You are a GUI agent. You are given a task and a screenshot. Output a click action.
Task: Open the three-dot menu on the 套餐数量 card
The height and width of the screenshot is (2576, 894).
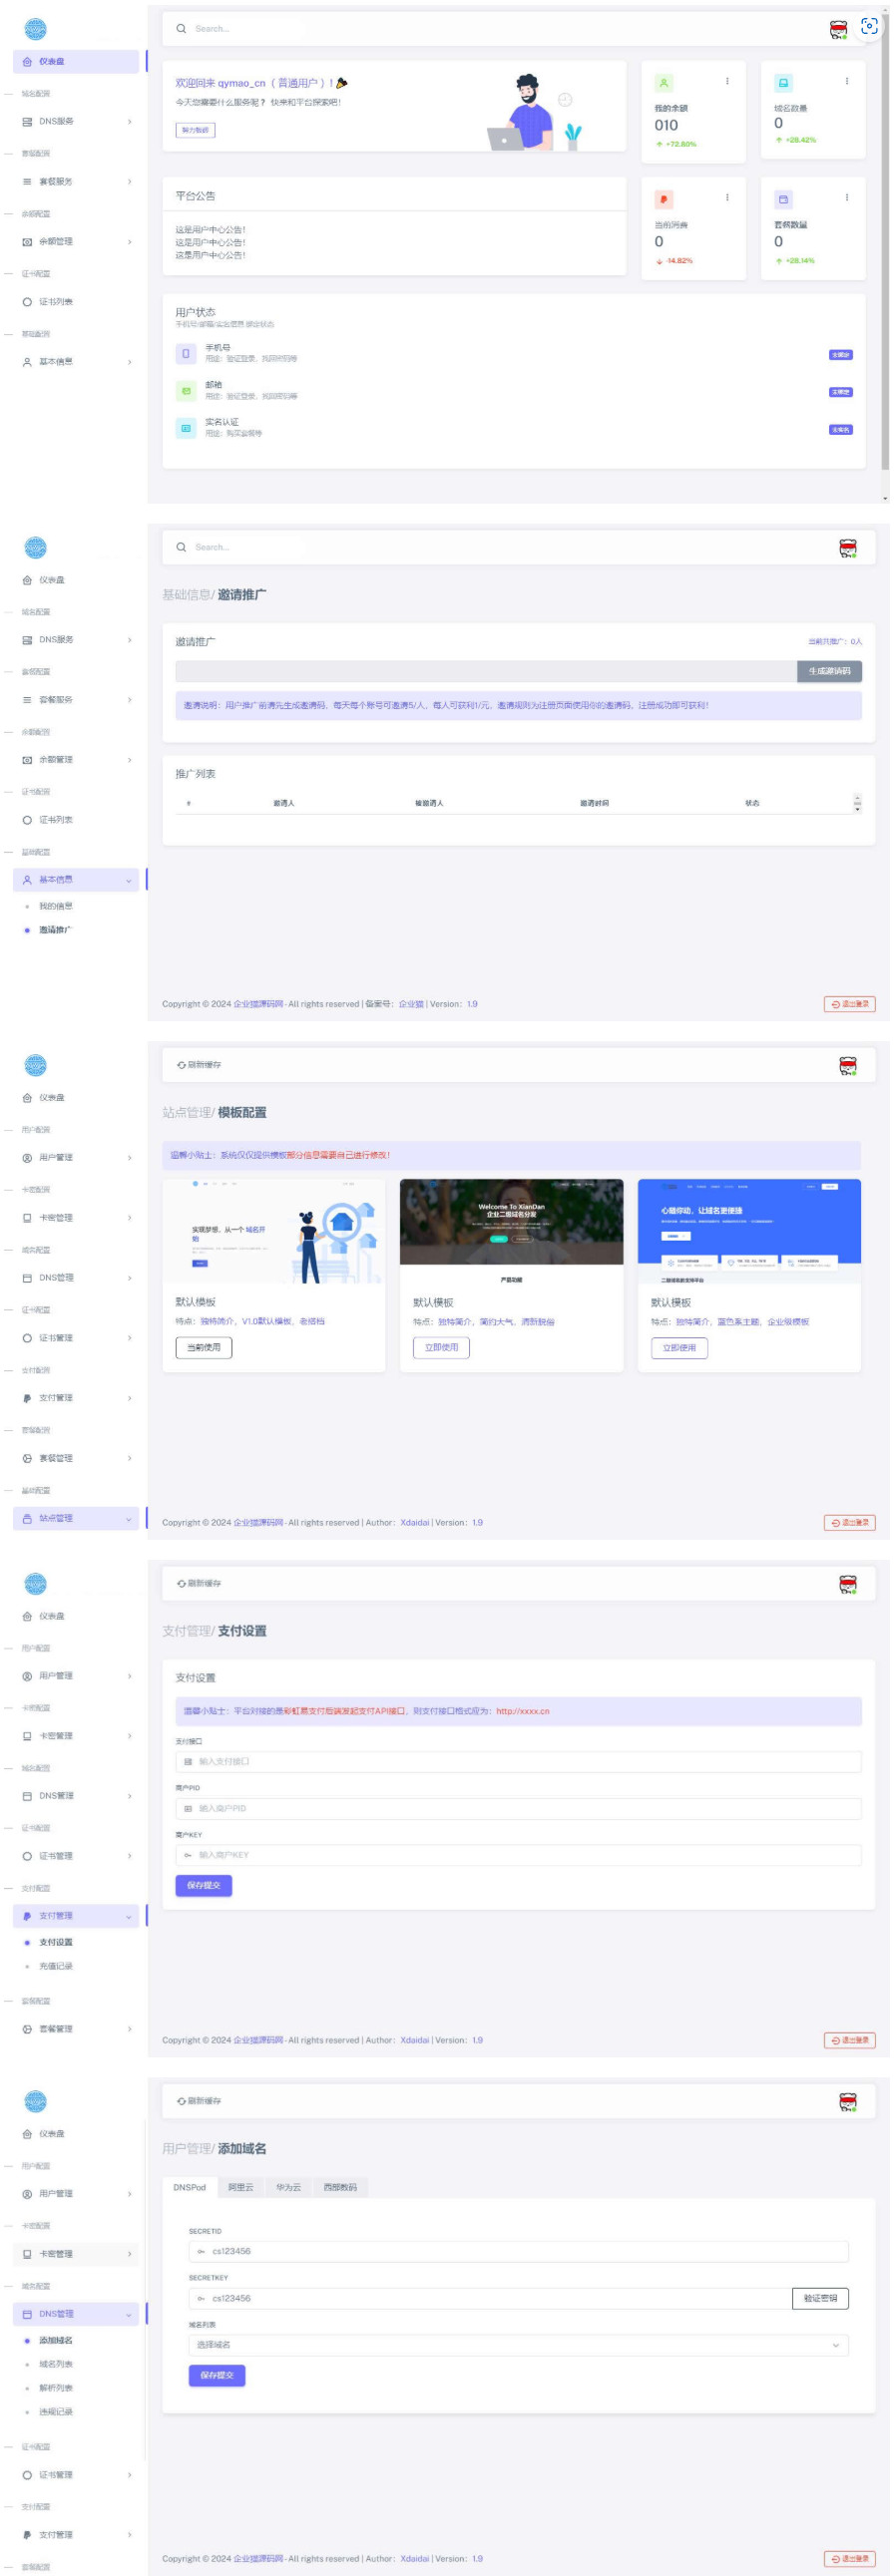[846, 197]
